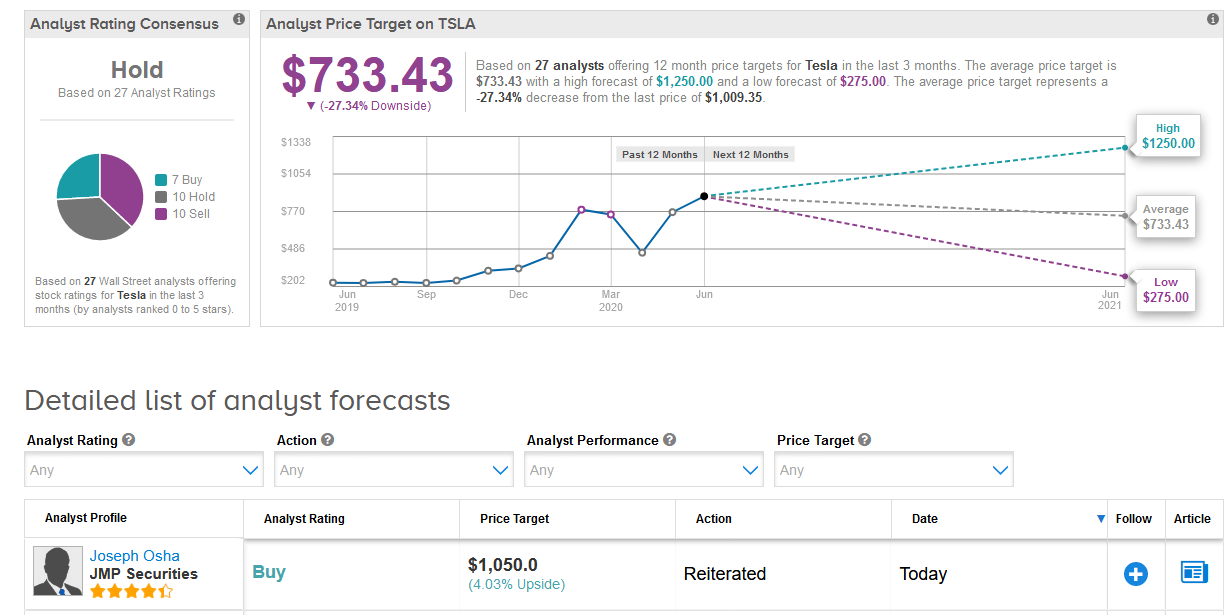Select the Next 12 Months chart label
Image resolution: width=1230 pixels, height=615 pixels.
coord(751,154)
